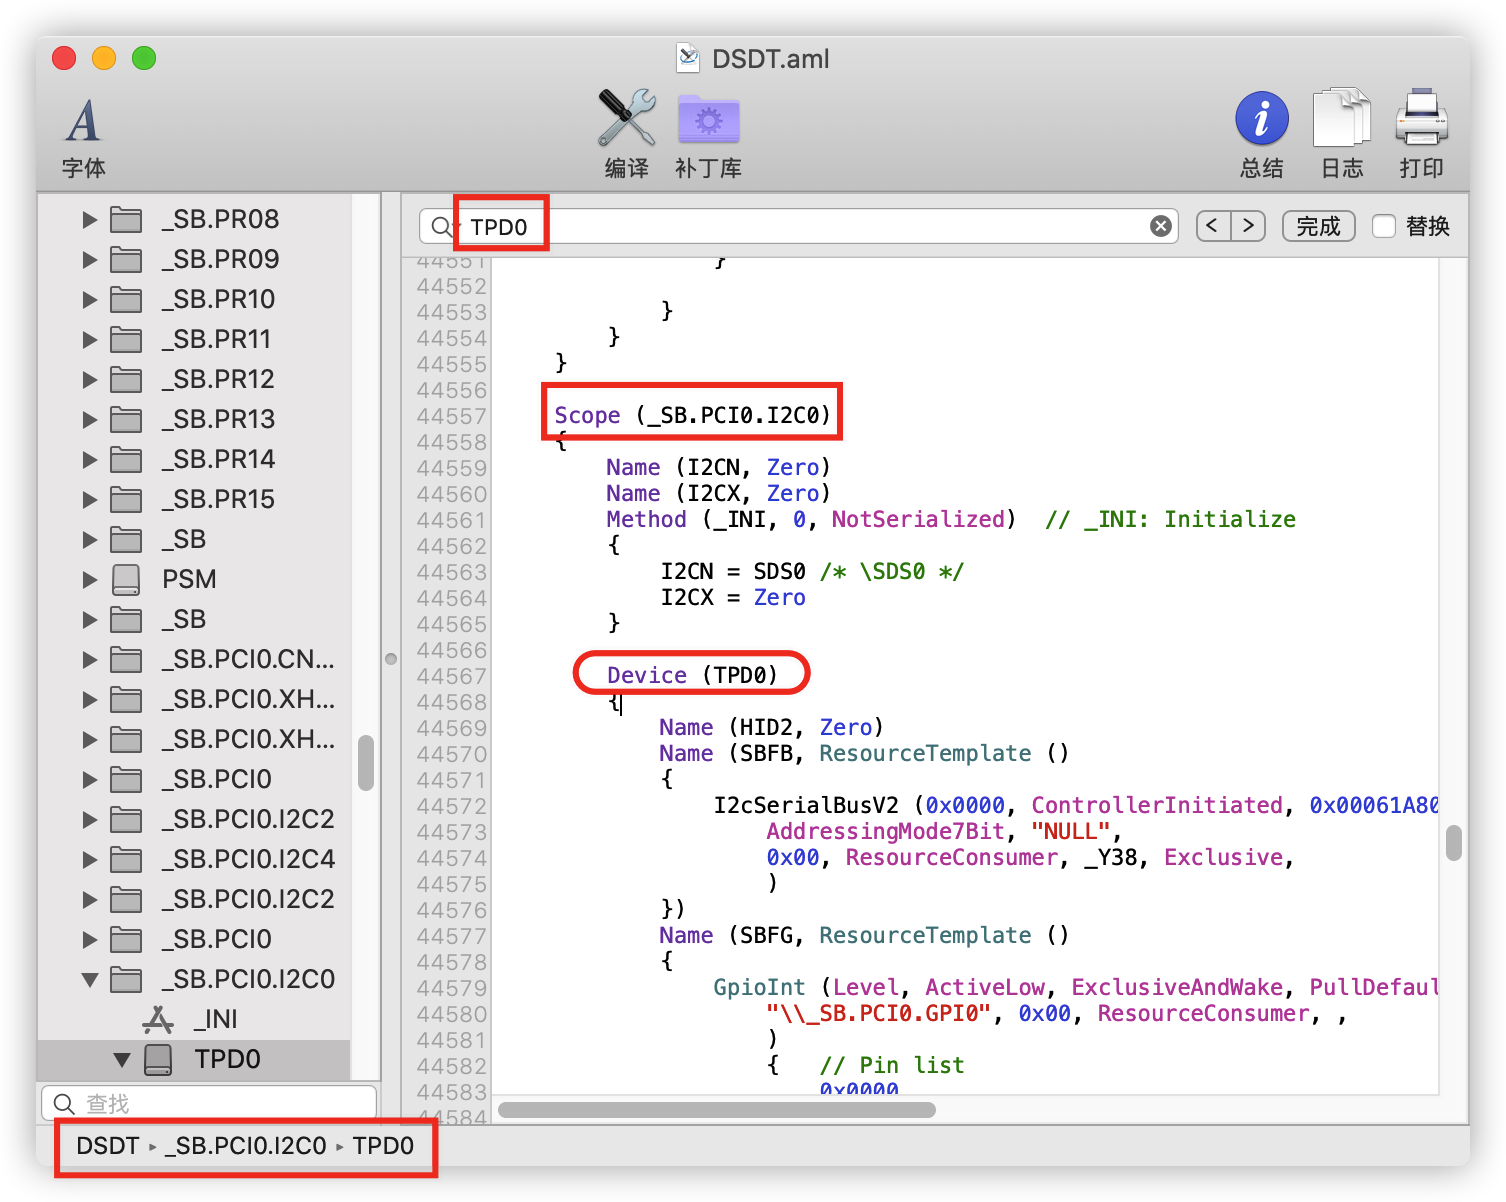This screenshot has height=1202, width=1506.
Task: Click the folder icon of _SB.PR10
Action: tap(126, 299)
